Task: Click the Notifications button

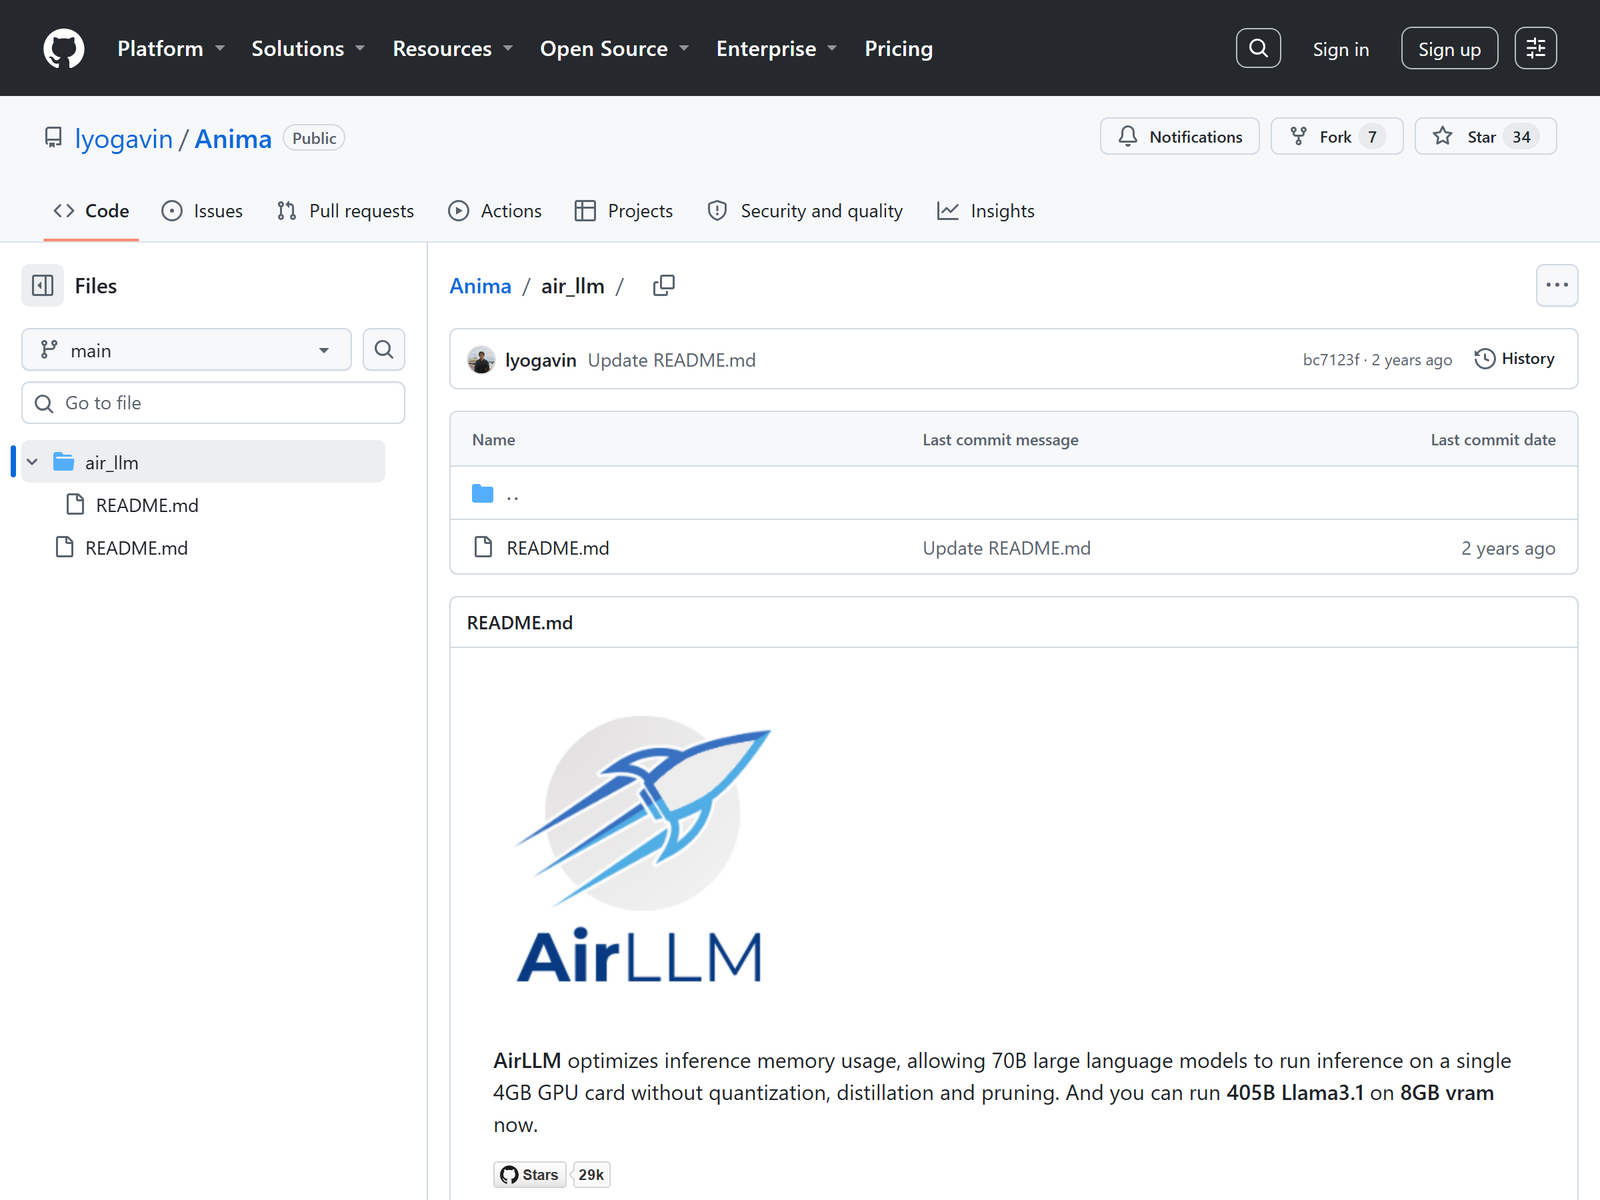Action: (1180, 136)
